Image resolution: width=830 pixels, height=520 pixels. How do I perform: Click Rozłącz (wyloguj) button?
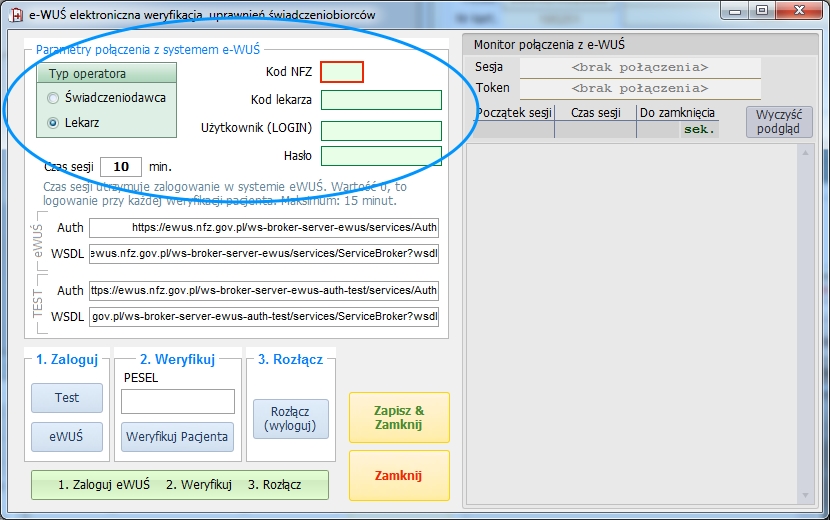pyautogui.click(x=291, y=418)
